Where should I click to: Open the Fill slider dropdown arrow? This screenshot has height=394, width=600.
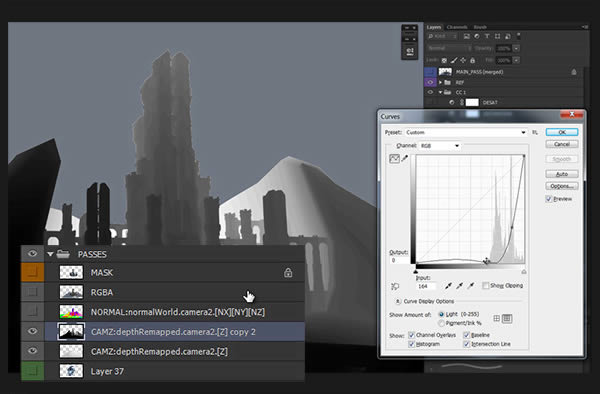516,60
